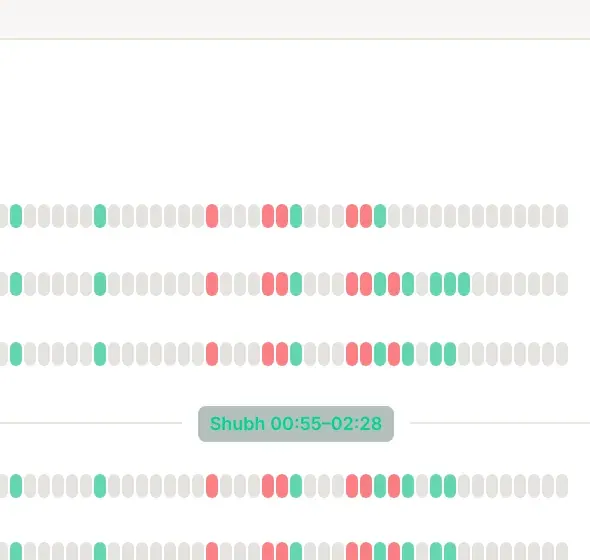Select the last red pill in the row below the Shubh label

click(x=394, y=486)
